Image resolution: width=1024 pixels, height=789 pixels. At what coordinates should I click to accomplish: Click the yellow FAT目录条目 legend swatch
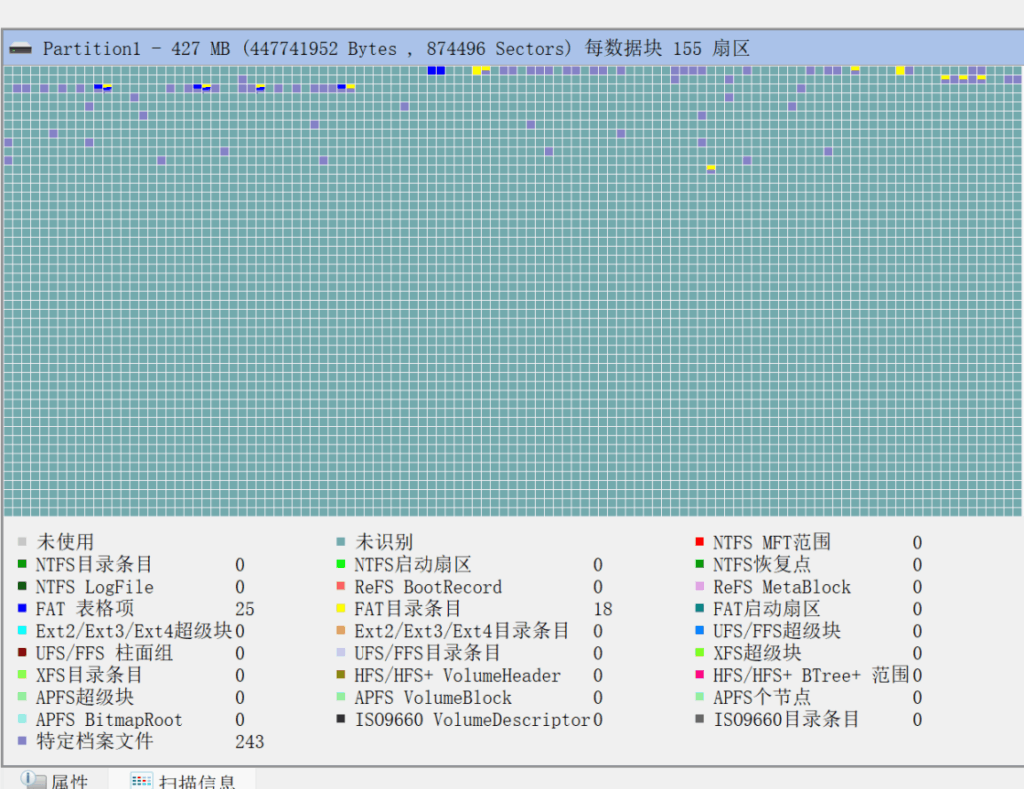(x=341, y=609)
